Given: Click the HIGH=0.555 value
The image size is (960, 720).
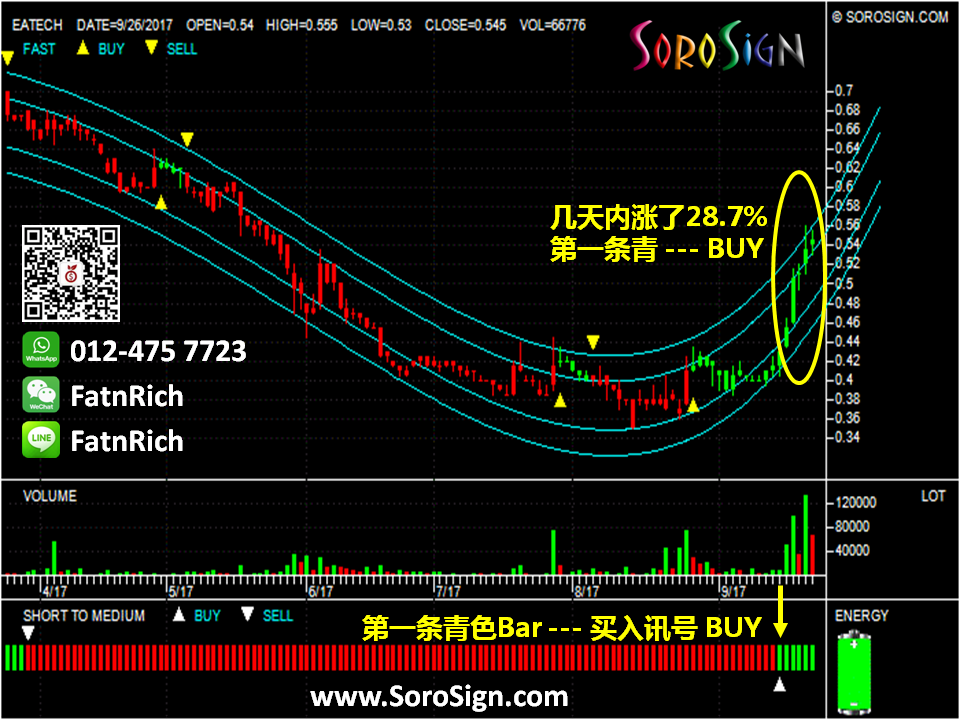Looking at the screenshot, I should tap(302, 25).
